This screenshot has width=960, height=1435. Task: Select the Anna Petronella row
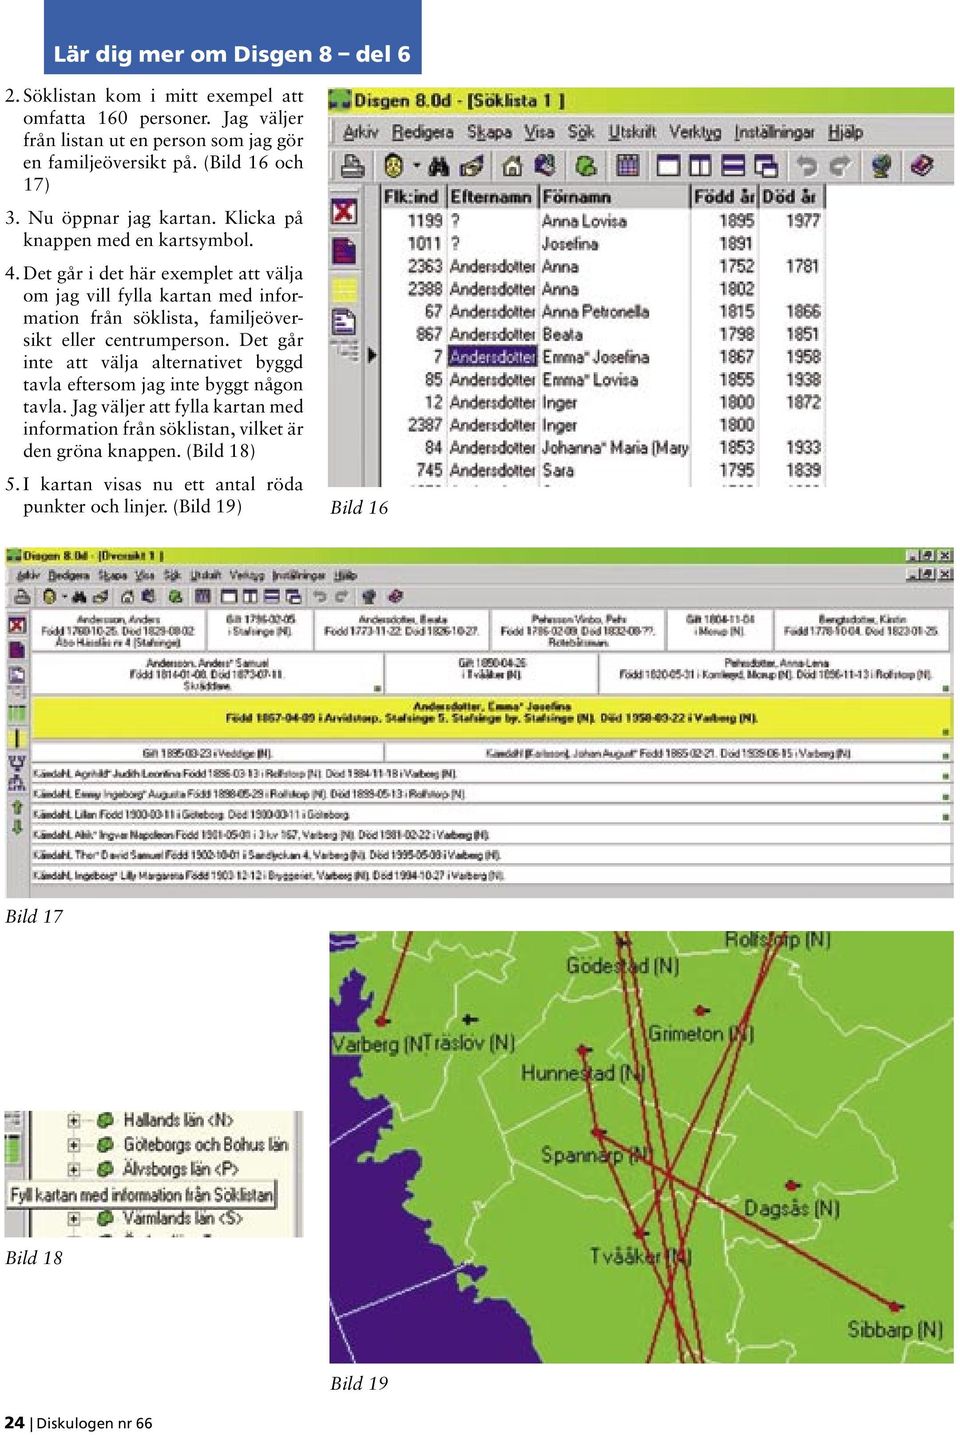604,312
